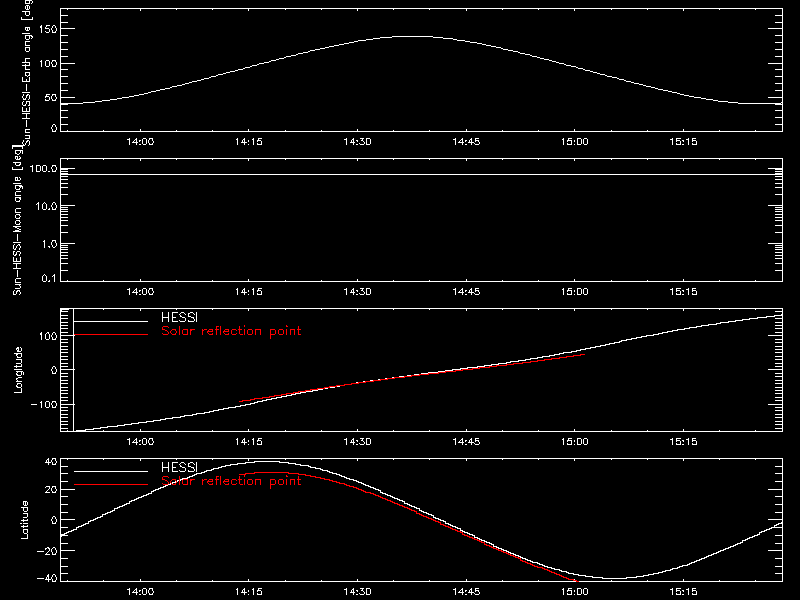Click 14:45 time label under Moon angle plot

[x=466, y=292]
